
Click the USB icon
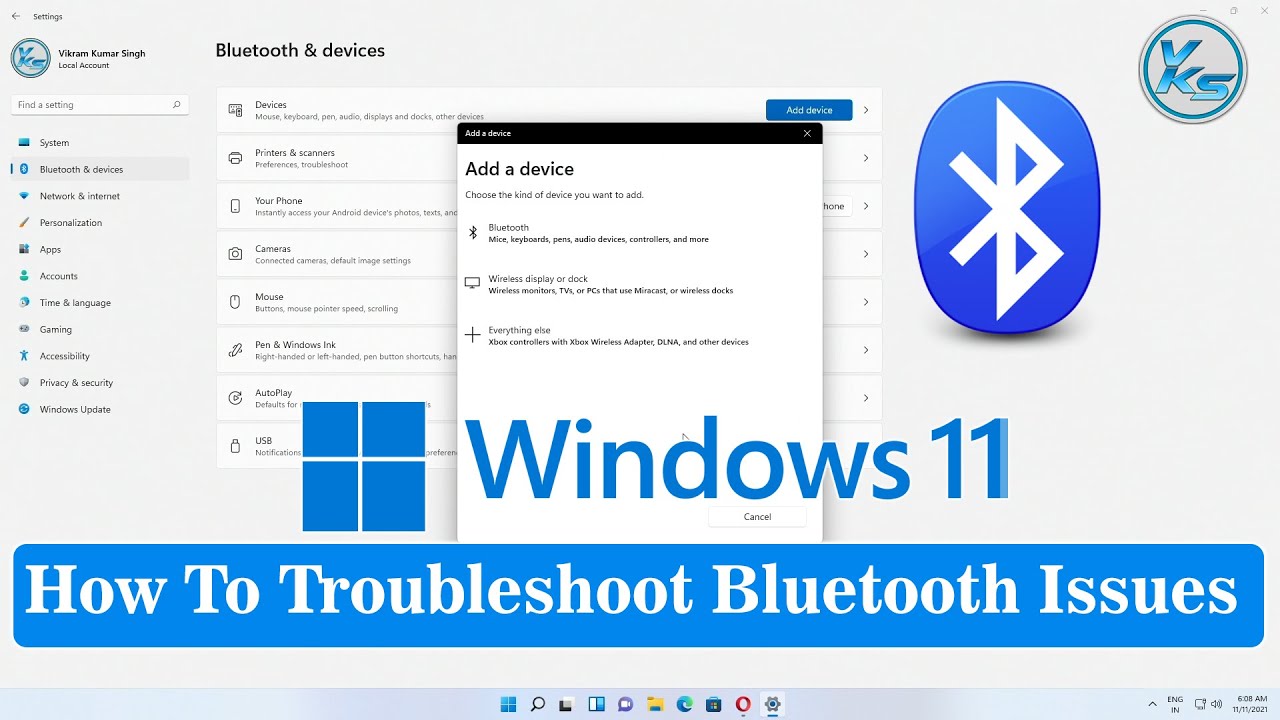click(x=235, y=446)
